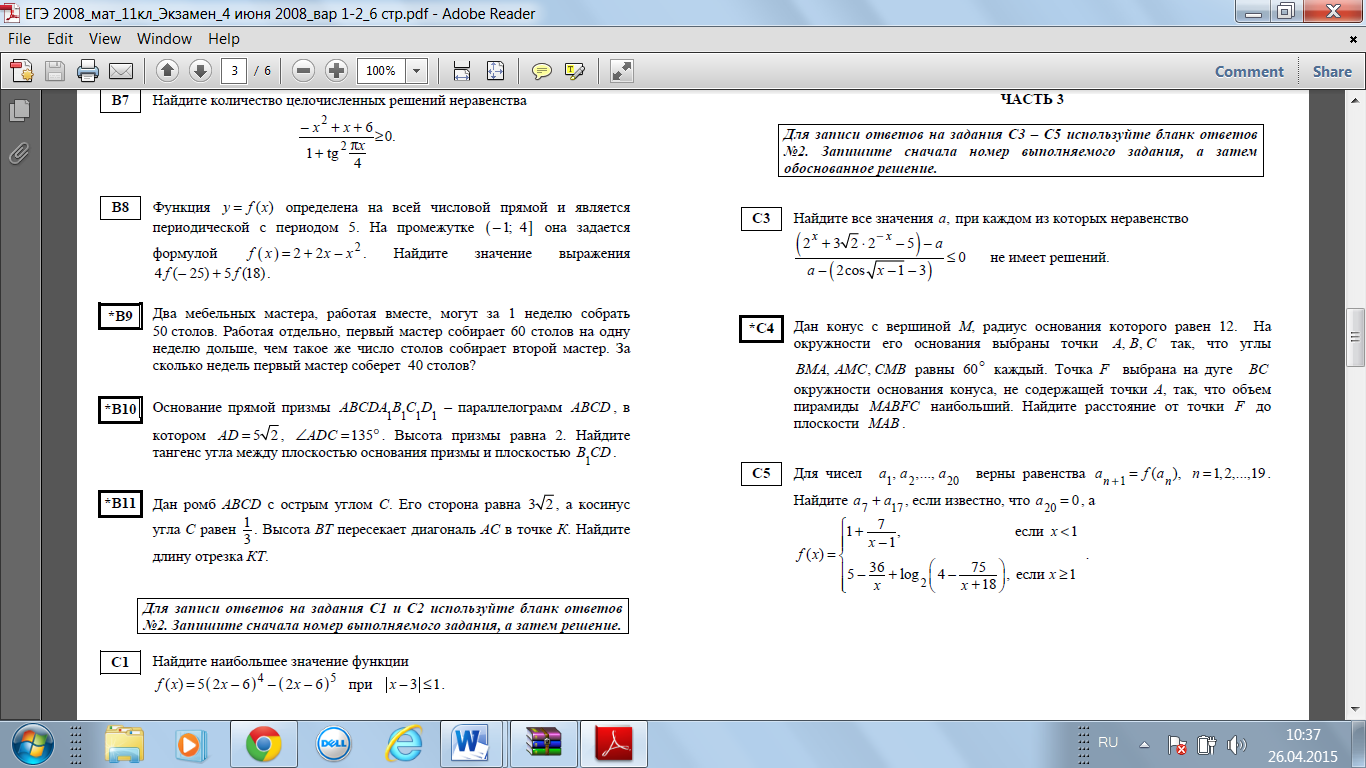The height and width of the screenshot is (768, 1366).
Task: Click the Action Center flag icon
Action: pyautogui.click(x=1177, y=744)
